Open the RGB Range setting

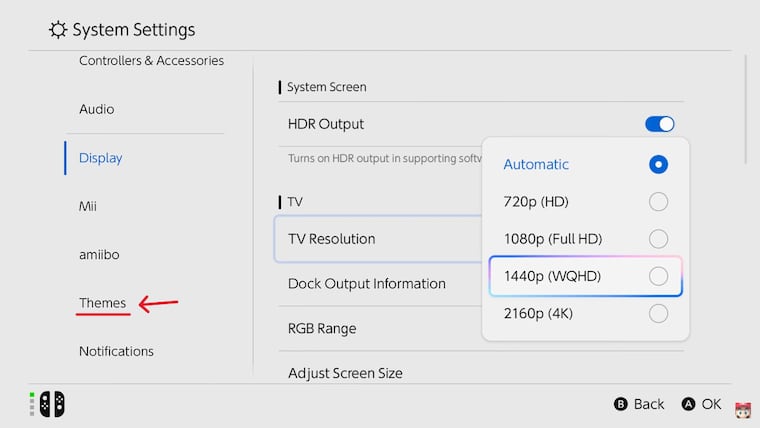point(322,328)
